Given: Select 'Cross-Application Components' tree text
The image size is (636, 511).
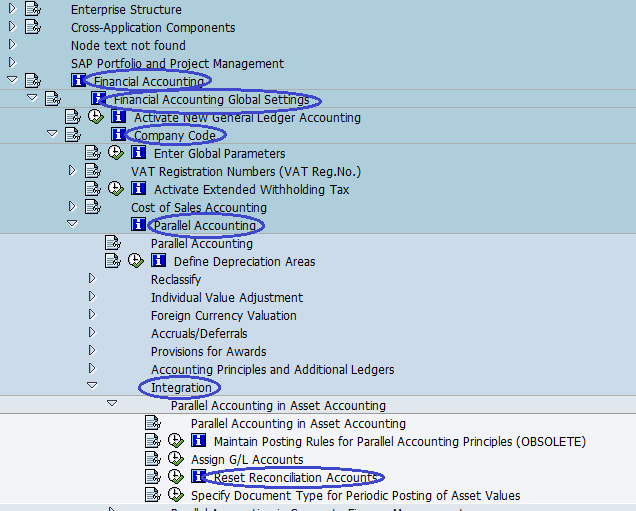Looking at the screenshot, I should (153, 28).
